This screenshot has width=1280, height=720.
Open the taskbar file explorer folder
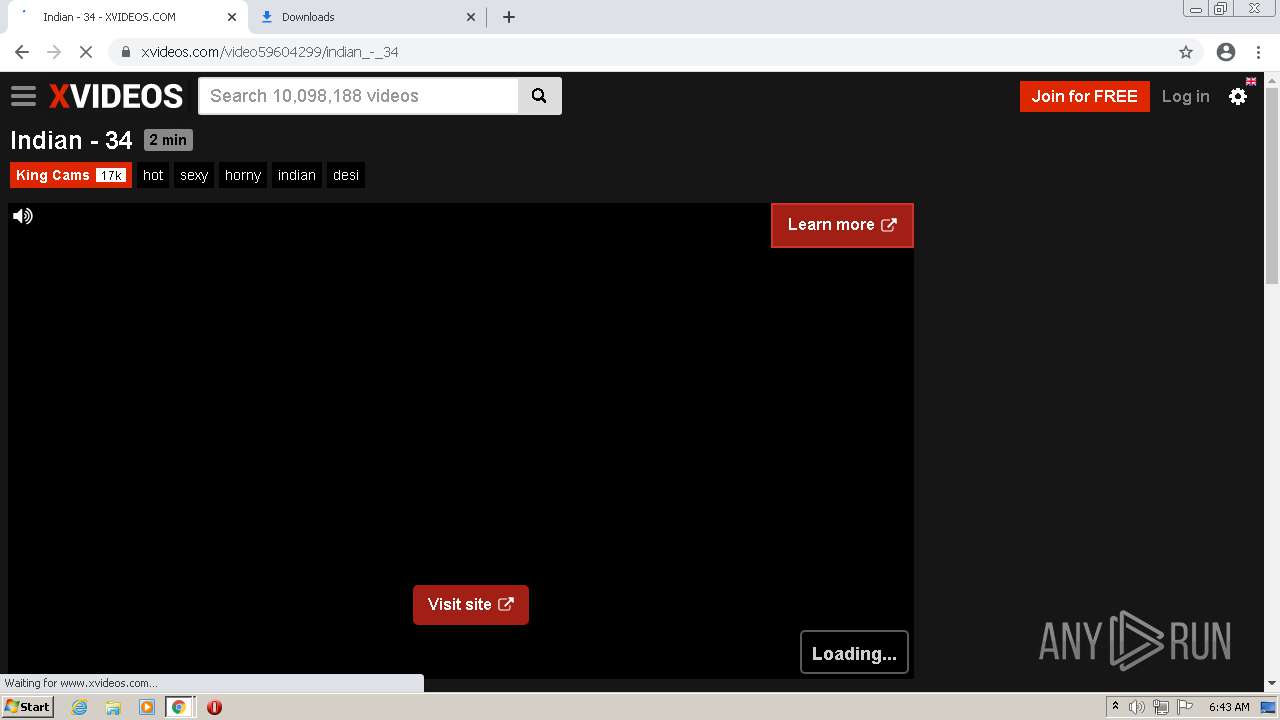(x=113, y=707)
